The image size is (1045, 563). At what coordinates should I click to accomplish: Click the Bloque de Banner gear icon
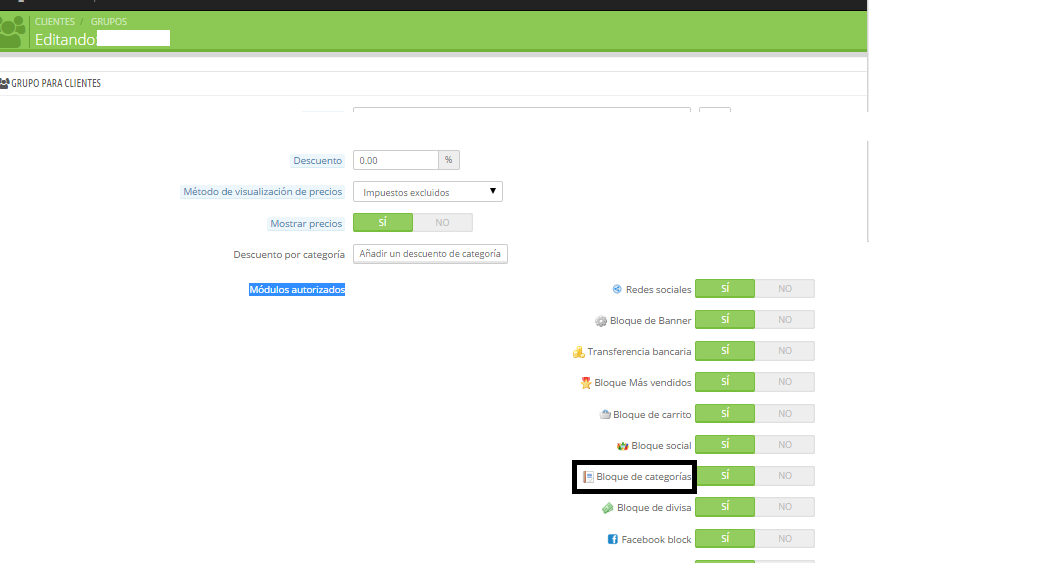(601, 321)
